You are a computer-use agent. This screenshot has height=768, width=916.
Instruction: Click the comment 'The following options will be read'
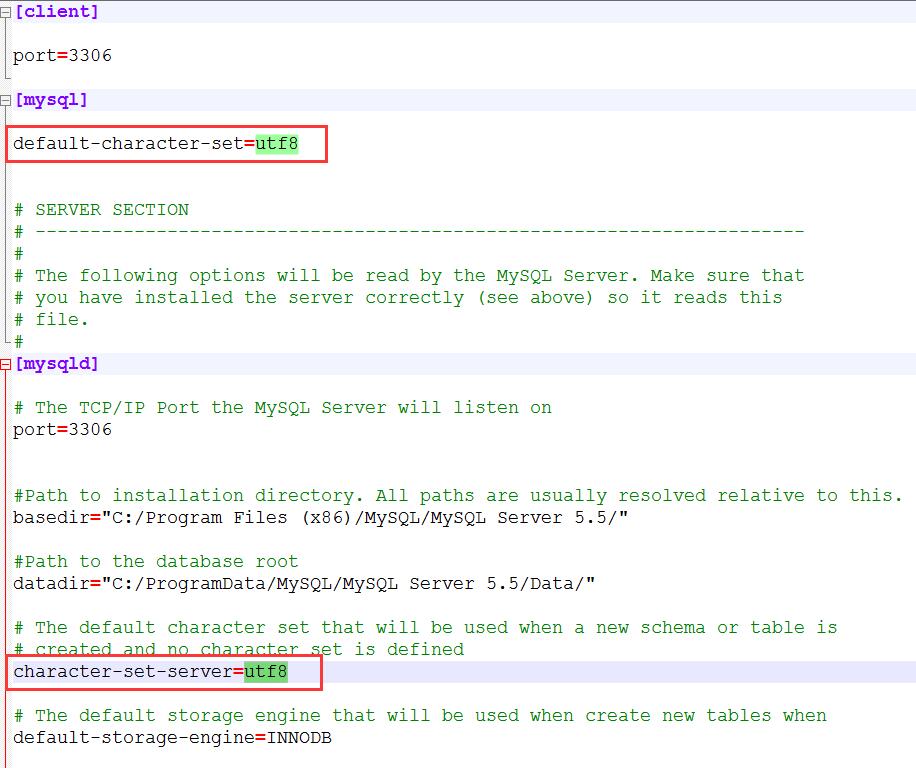[x=409, y=276]
